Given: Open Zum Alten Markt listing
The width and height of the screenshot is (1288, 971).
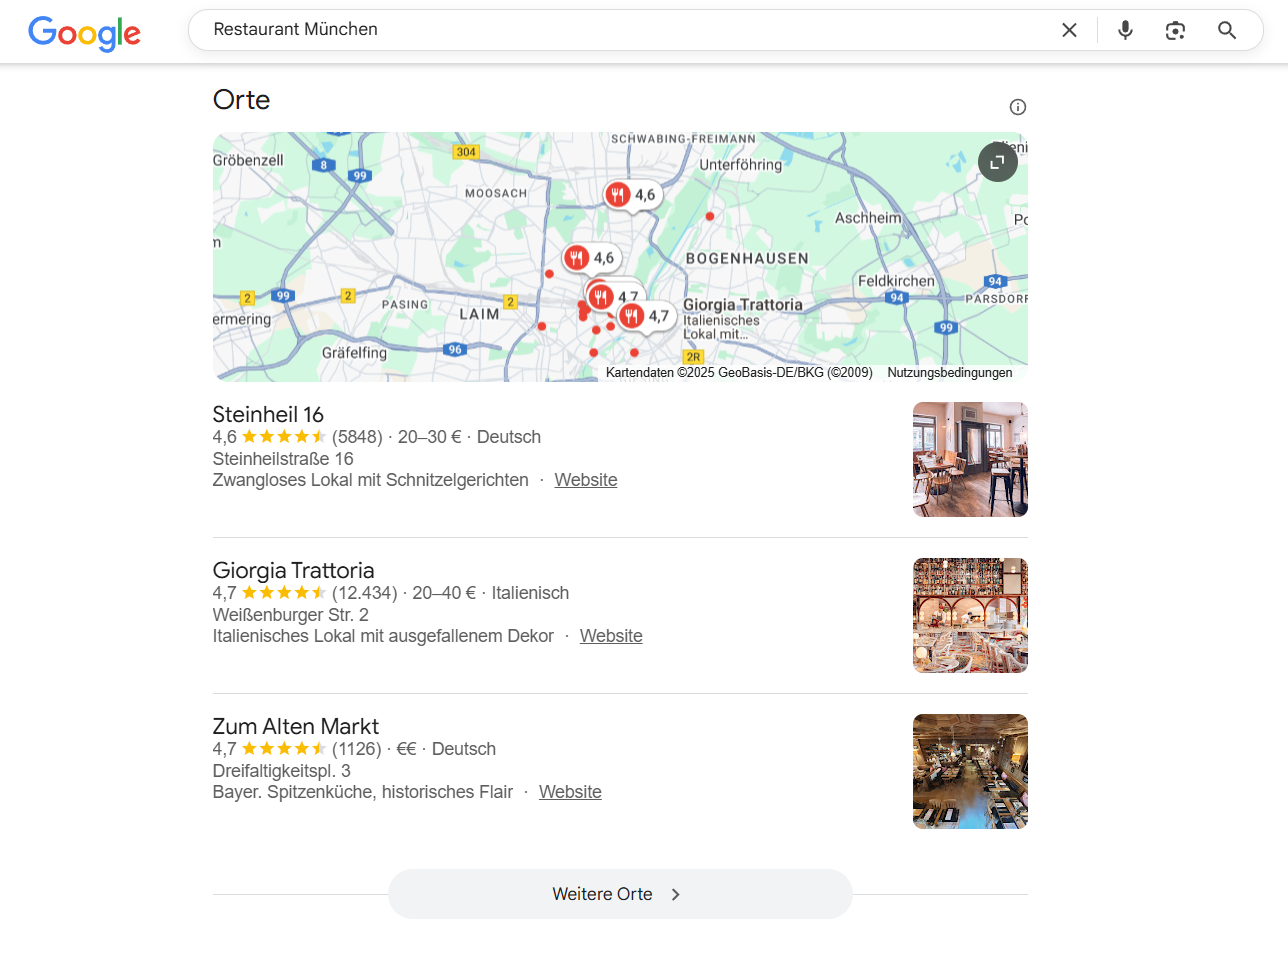Looking at the screenshot, I should coord(295,726).
